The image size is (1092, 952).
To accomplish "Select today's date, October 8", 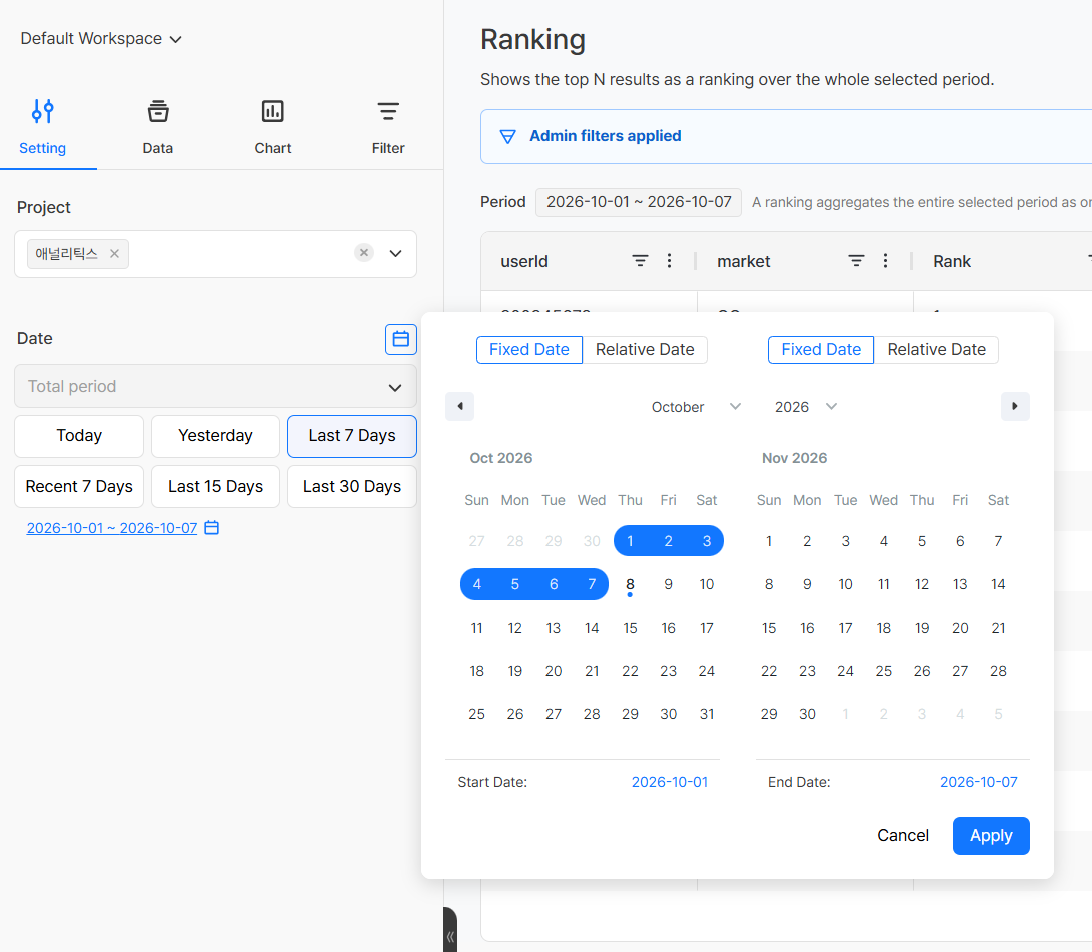I will pyautogui.click(x=630, y=584).
